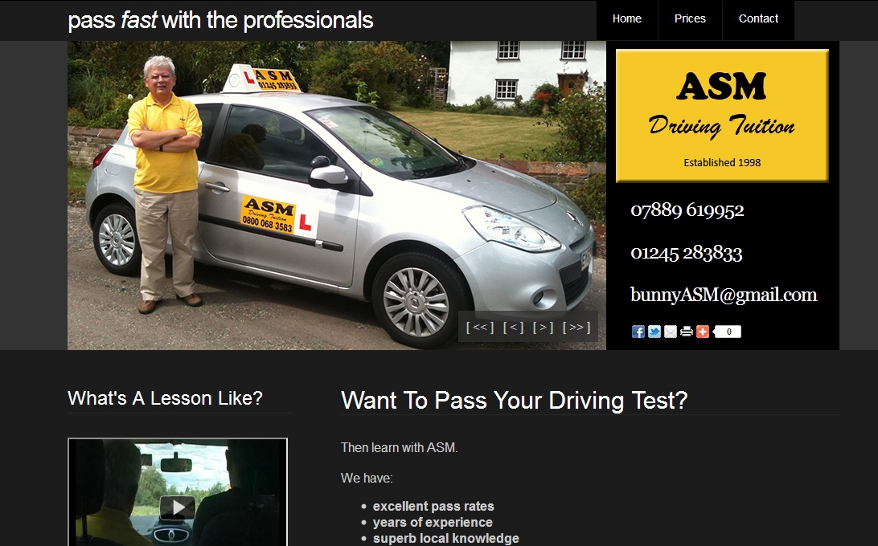The height and width of the screenshot is (546, 878).
Task: Go to the Contact page
Action: click(x=758, y=19)
